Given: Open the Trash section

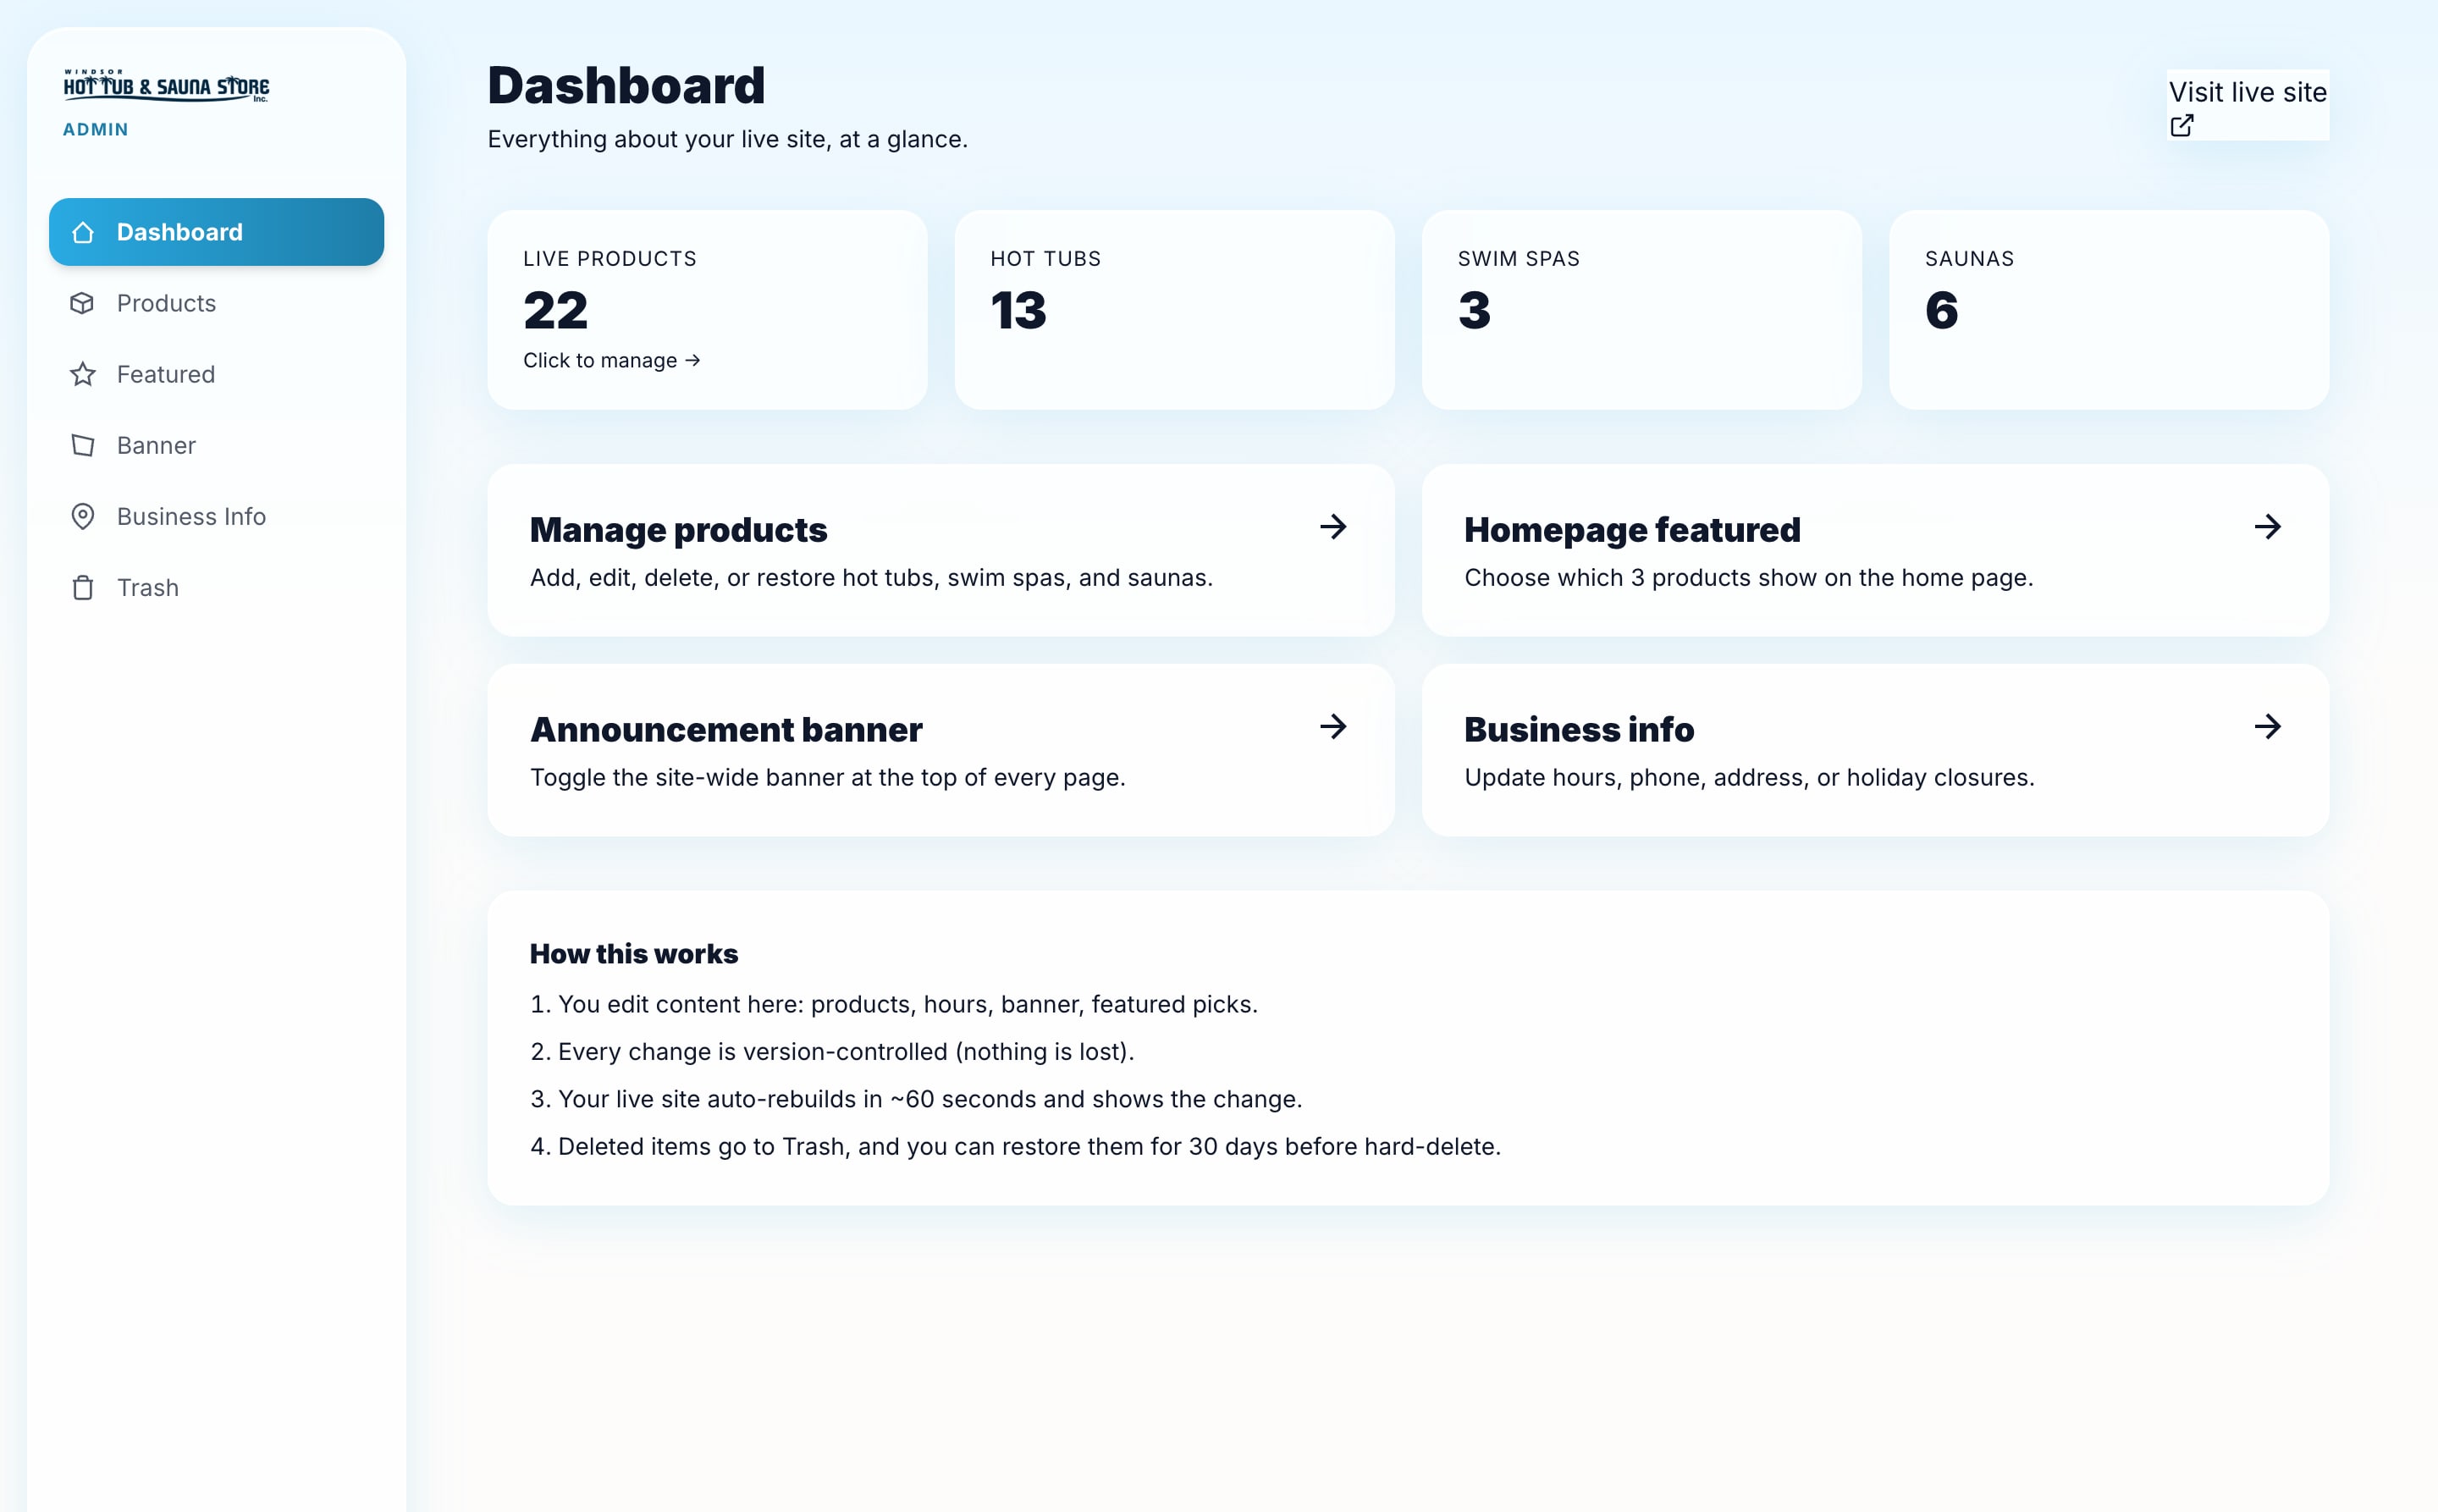Looking at the screenshot, I should (x=216, y=587).
